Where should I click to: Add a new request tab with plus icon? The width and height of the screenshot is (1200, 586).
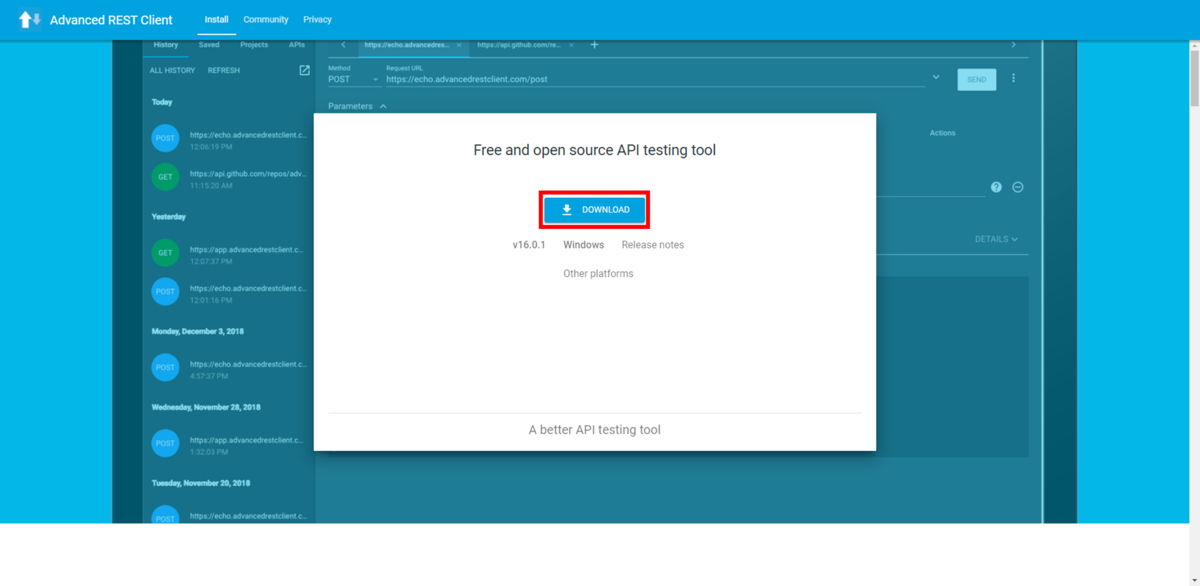(x=594, y=45)
